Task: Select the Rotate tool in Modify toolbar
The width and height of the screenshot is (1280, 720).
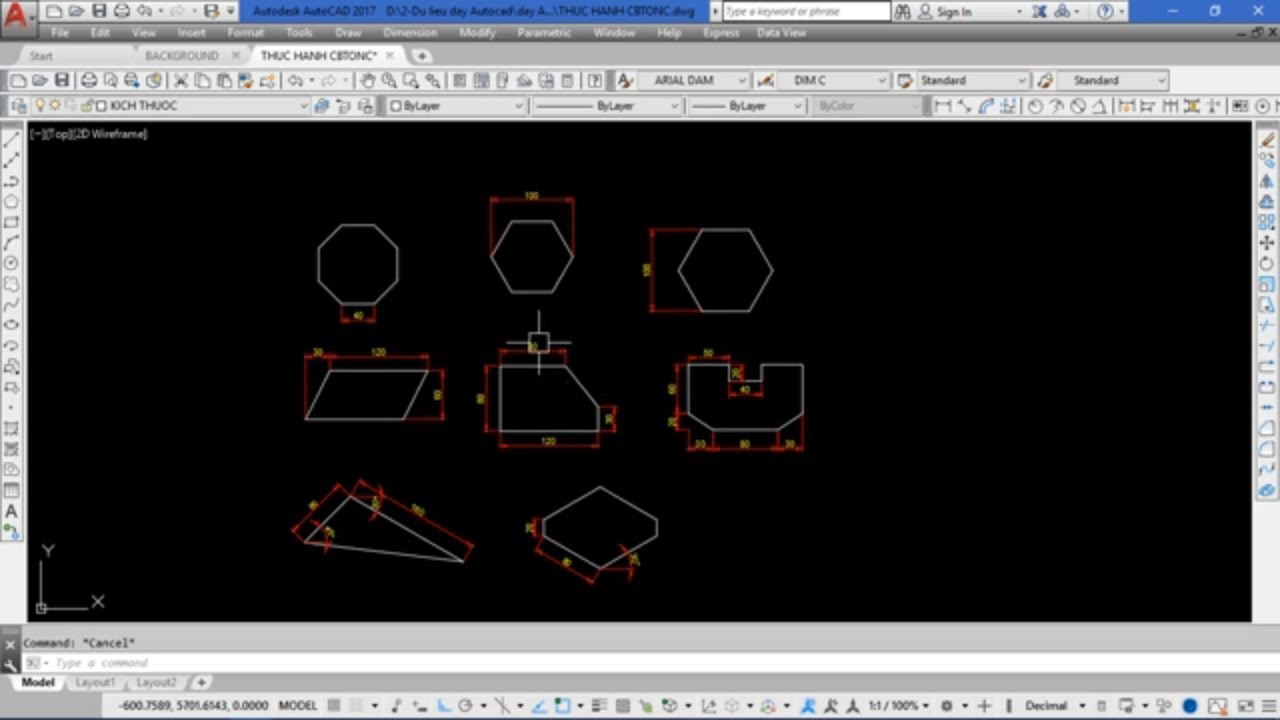Action: (x=1267, y=264)
